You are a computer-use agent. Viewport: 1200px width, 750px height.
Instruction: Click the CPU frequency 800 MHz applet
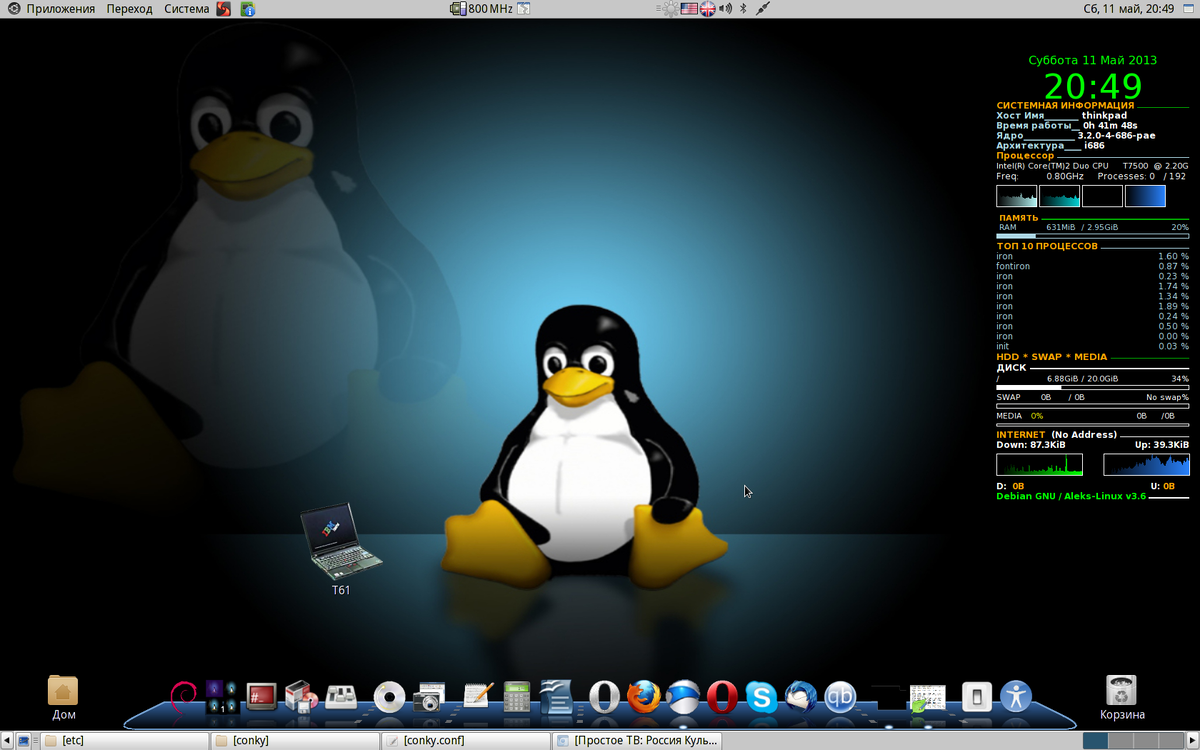482,9
